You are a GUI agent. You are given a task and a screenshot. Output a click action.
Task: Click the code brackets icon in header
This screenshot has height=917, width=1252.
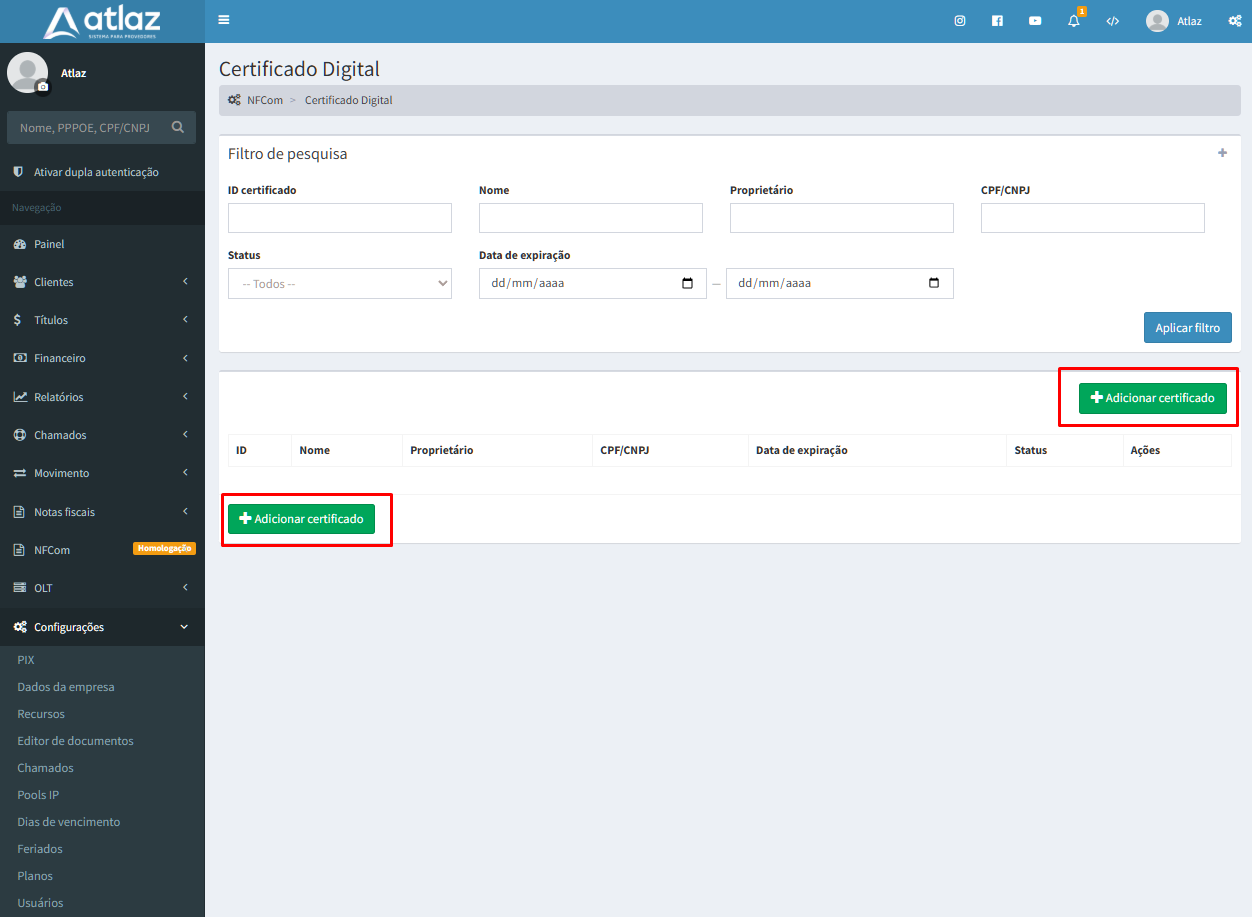pyautogui.click(x=1112, y=21)
